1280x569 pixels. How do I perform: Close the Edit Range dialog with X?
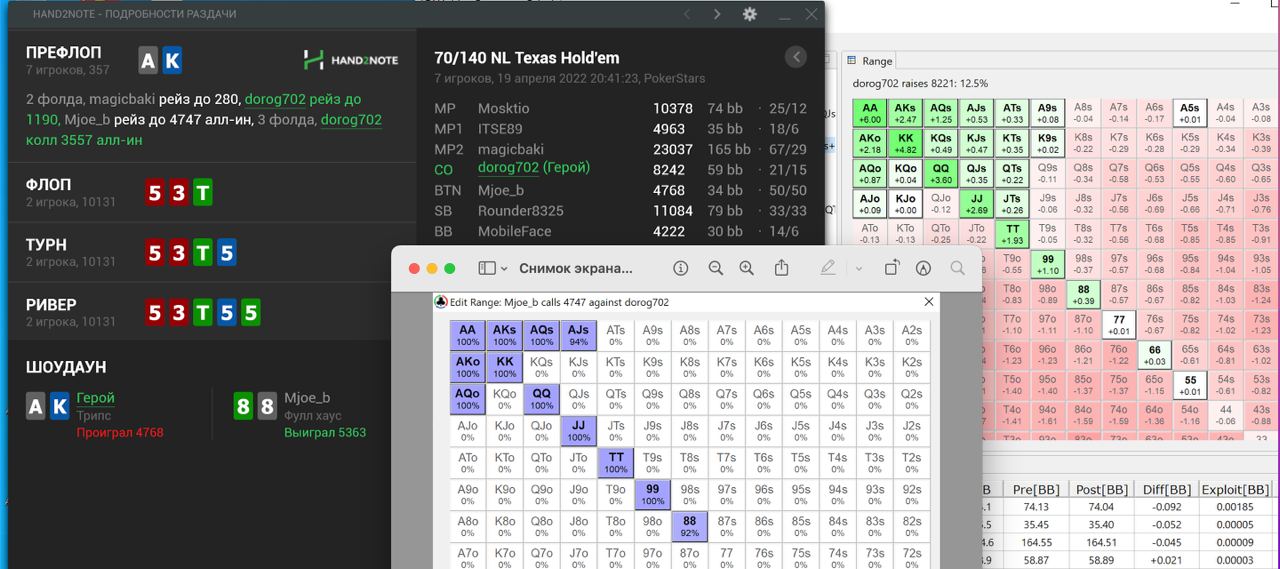click(x=929, y=302)
